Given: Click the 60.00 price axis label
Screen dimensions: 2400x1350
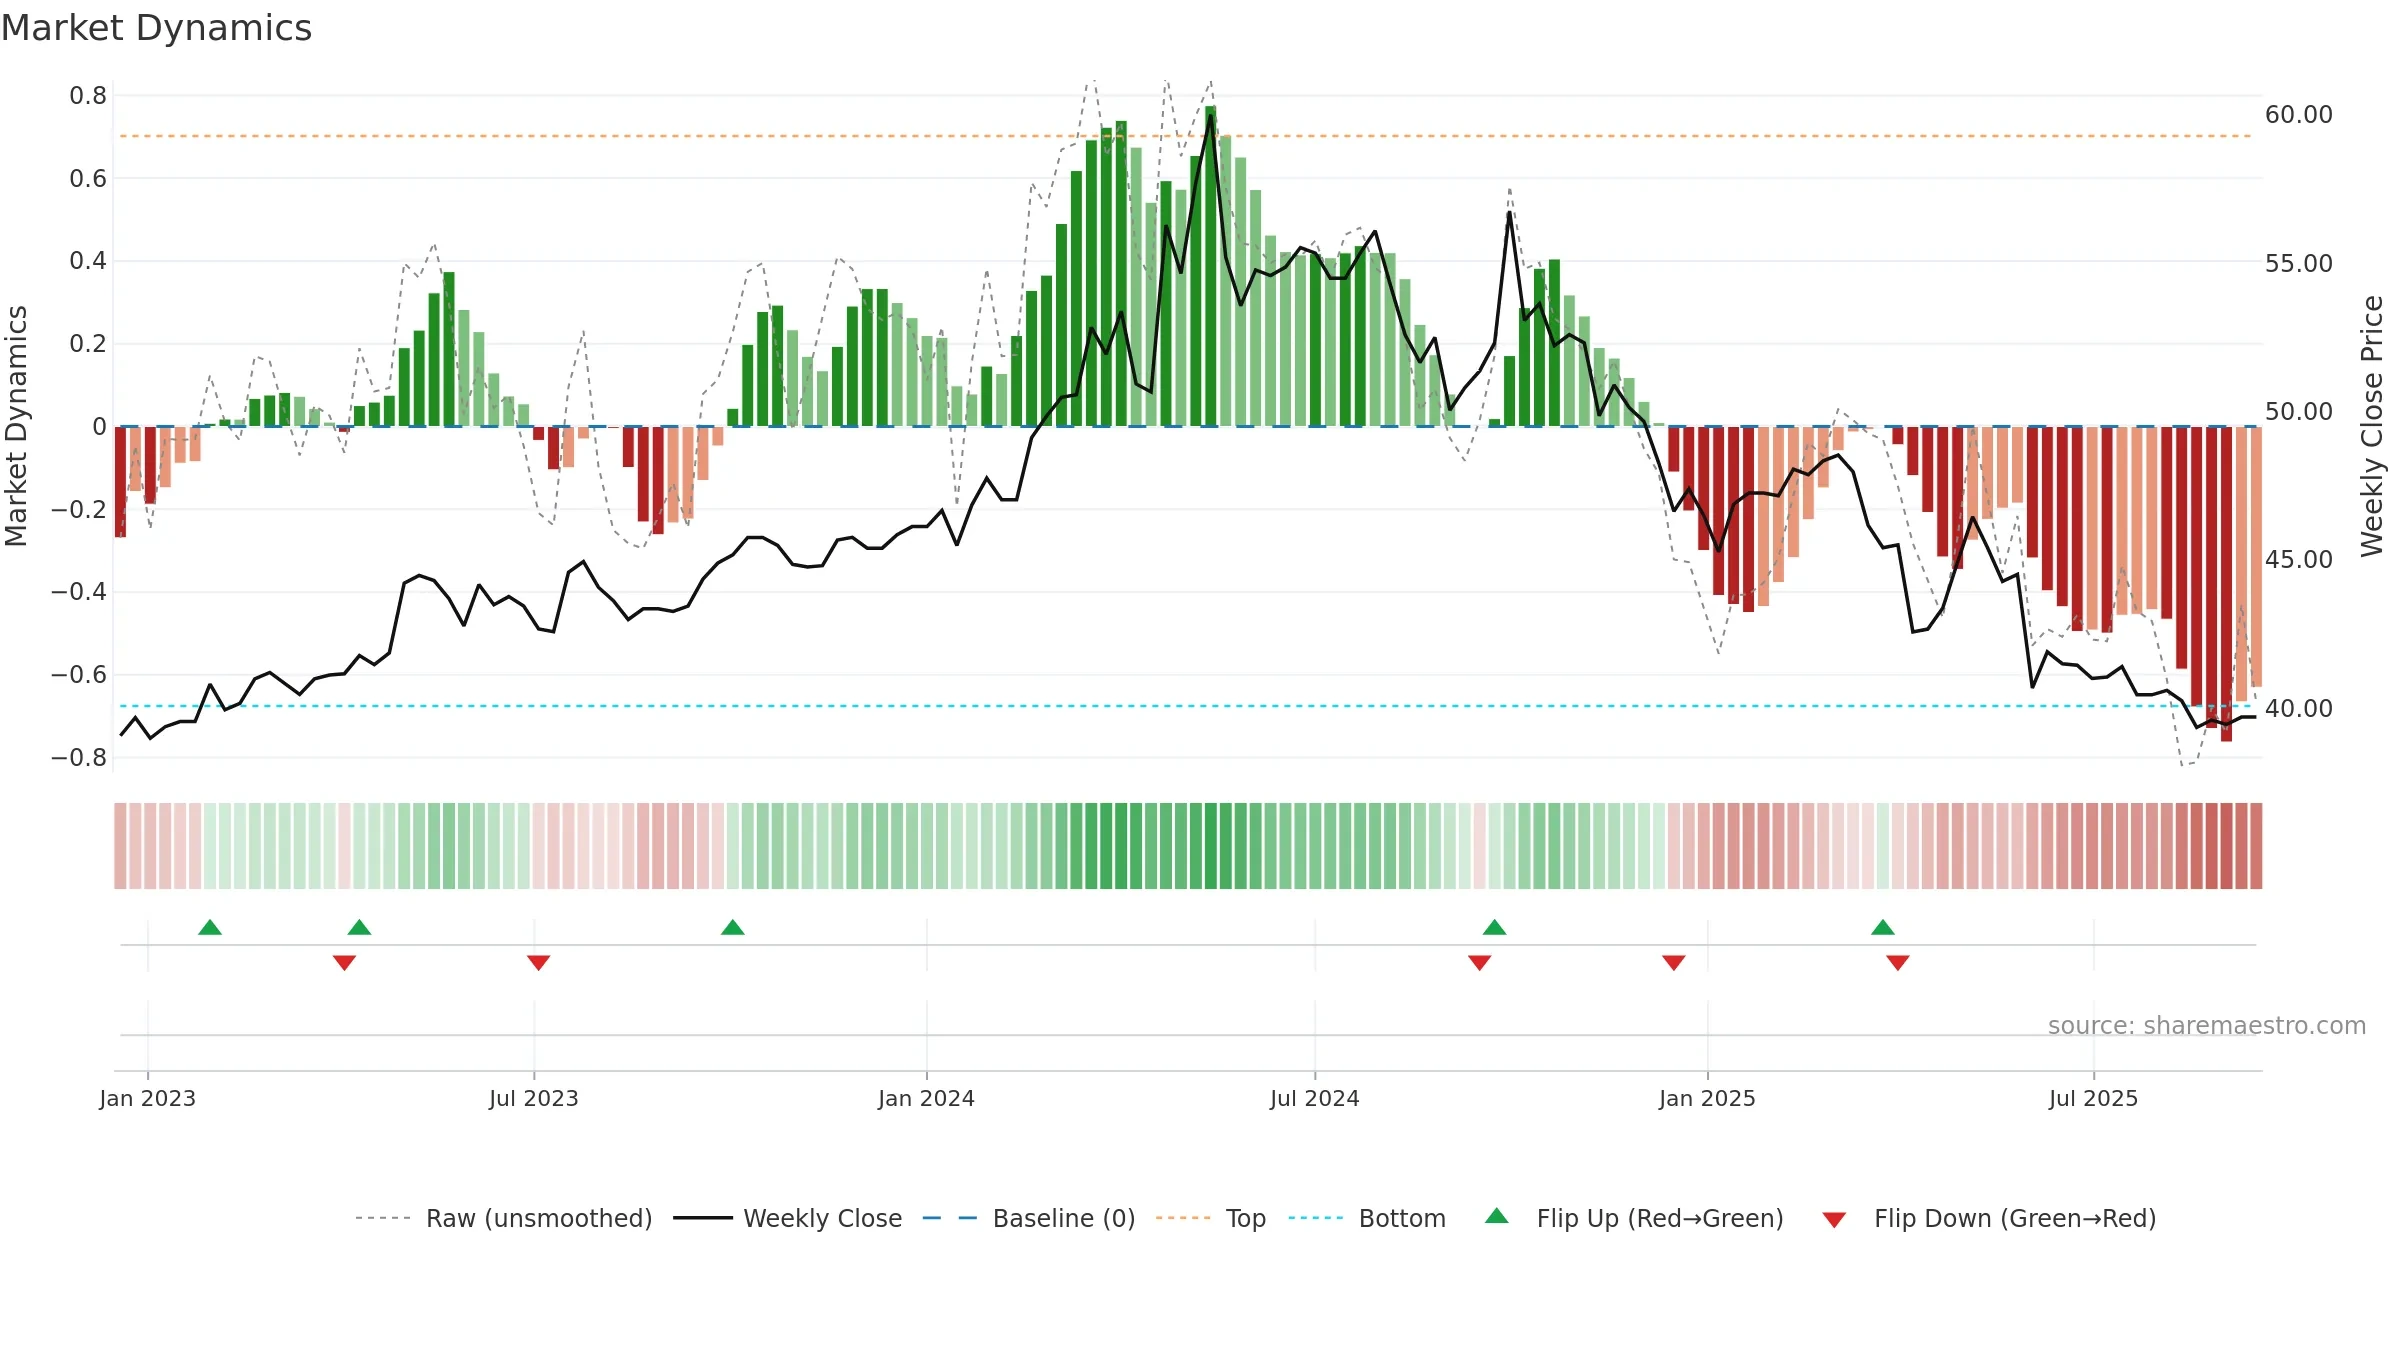Looking at the screenshot, I should pos(2299,115).
